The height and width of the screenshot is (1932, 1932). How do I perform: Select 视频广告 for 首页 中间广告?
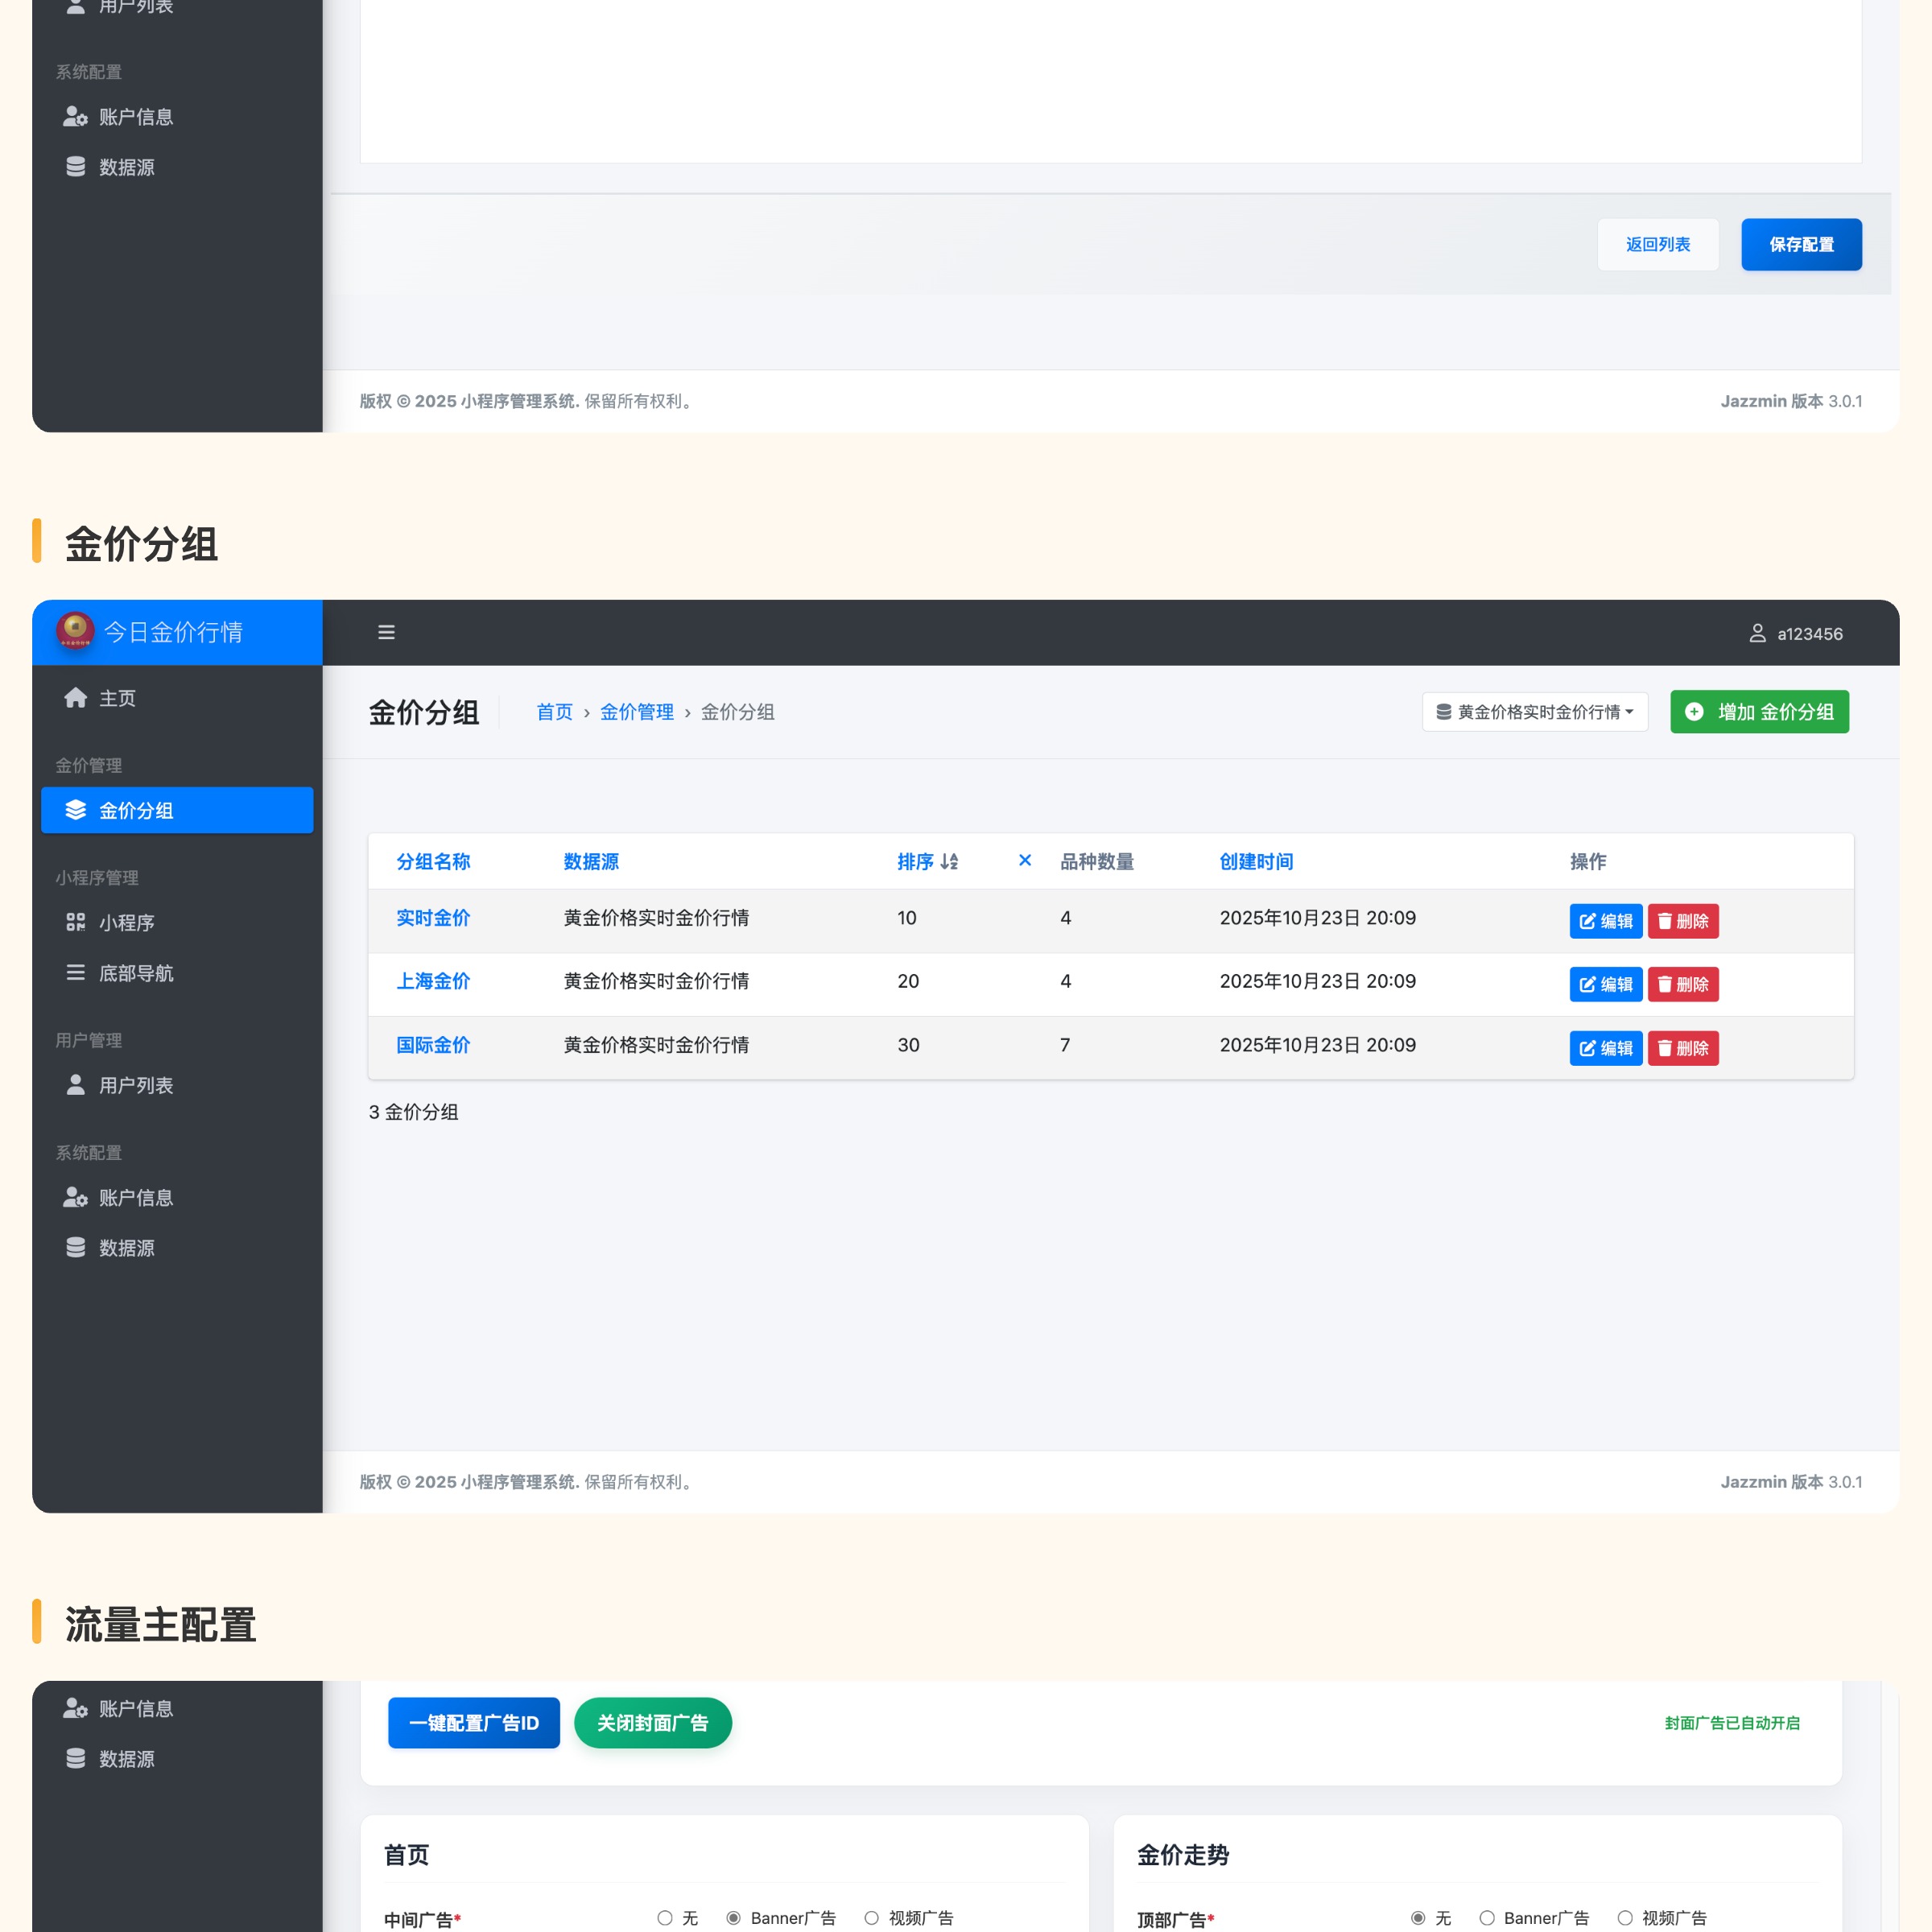(871, 1917)
